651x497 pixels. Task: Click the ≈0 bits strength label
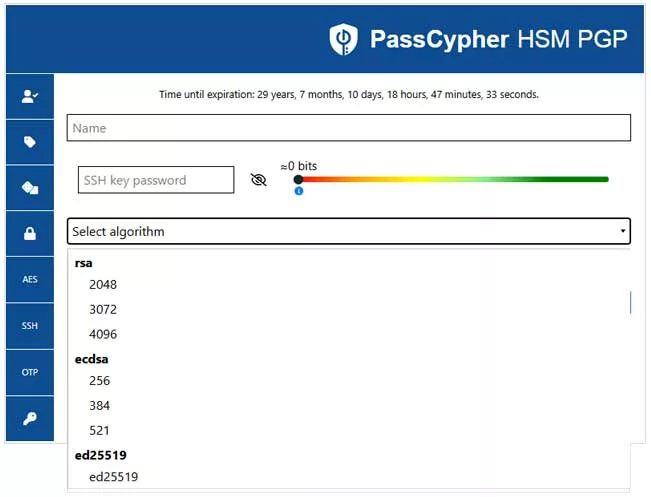(x=299, y=166)
